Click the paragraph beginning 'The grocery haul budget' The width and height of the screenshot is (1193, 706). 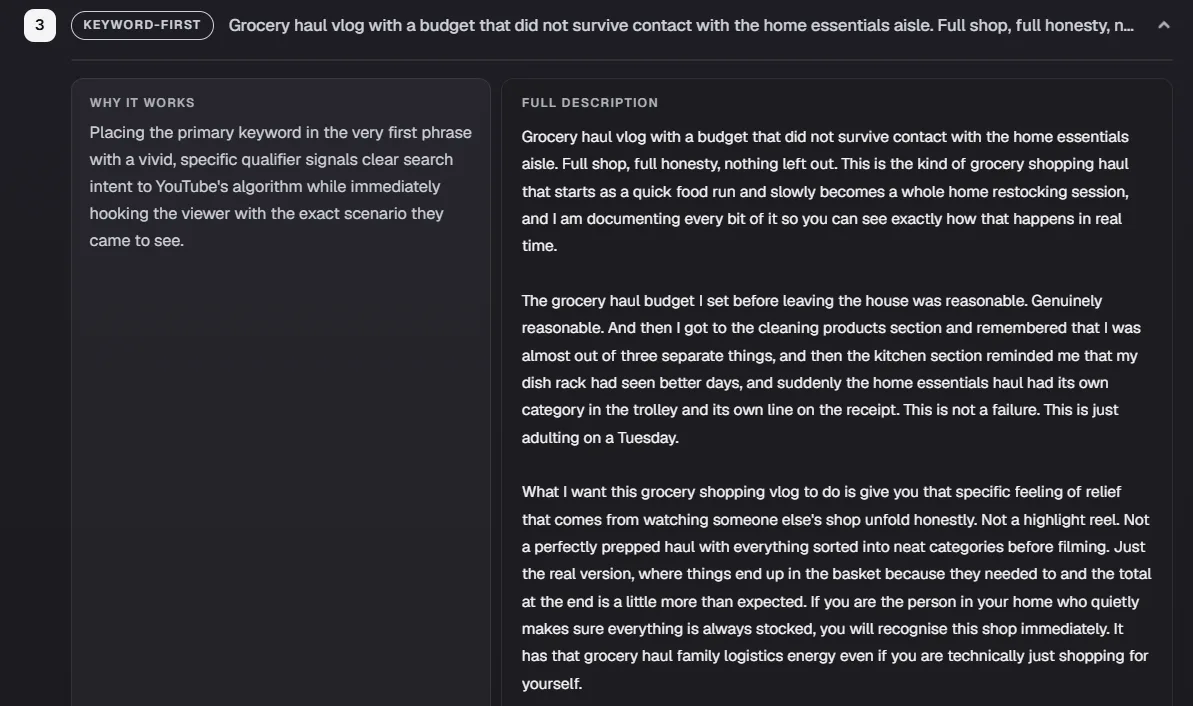tap(831, 369)
